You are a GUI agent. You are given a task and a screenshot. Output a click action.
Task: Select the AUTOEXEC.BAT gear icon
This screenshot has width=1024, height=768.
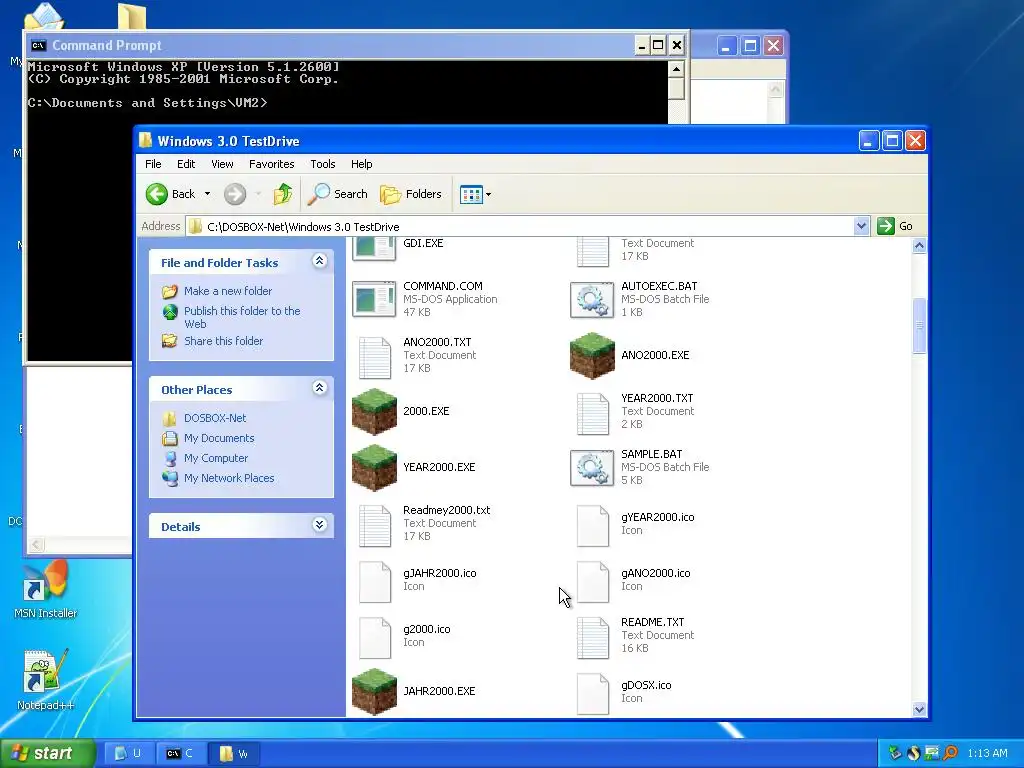click(x=592, y=300)
